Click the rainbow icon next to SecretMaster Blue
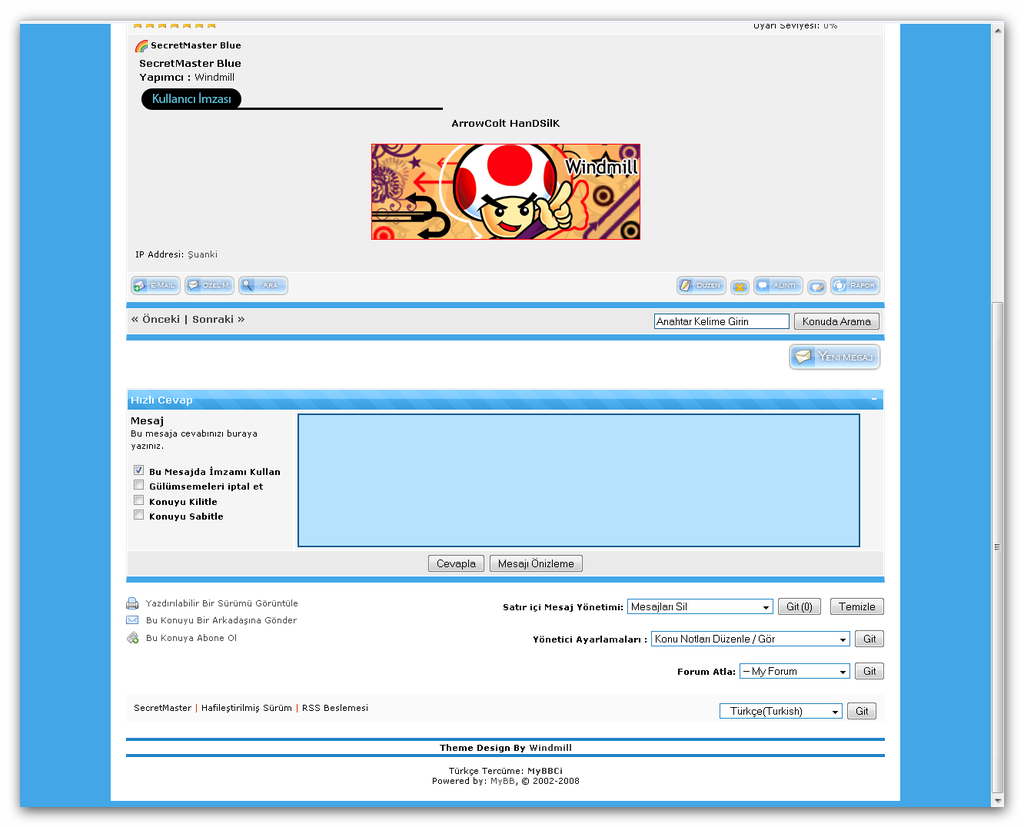 click(x=141, y=46)
